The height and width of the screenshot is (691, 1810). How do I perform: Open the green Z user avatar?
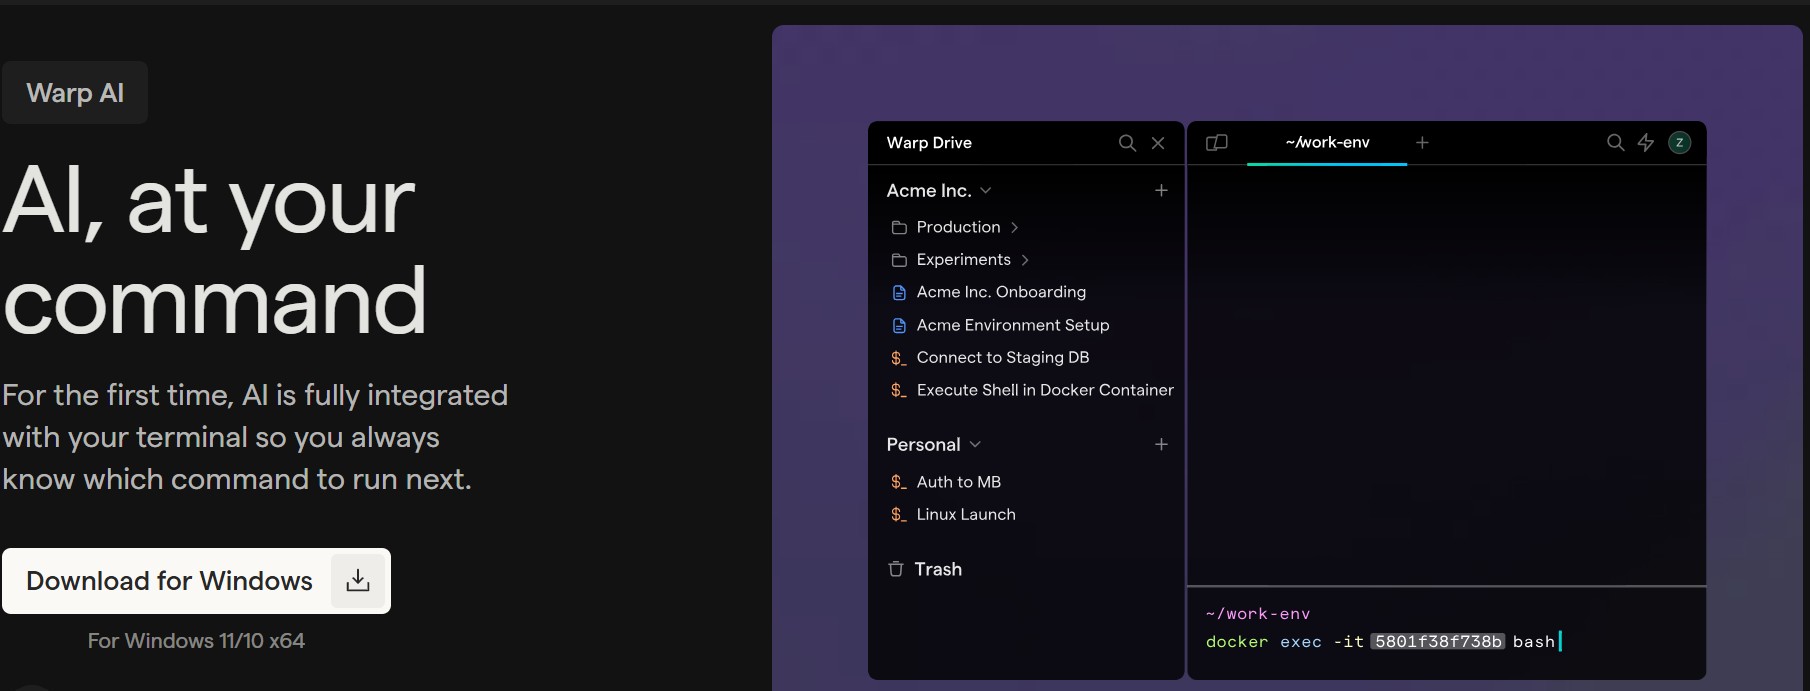(x=1680, y=143)
